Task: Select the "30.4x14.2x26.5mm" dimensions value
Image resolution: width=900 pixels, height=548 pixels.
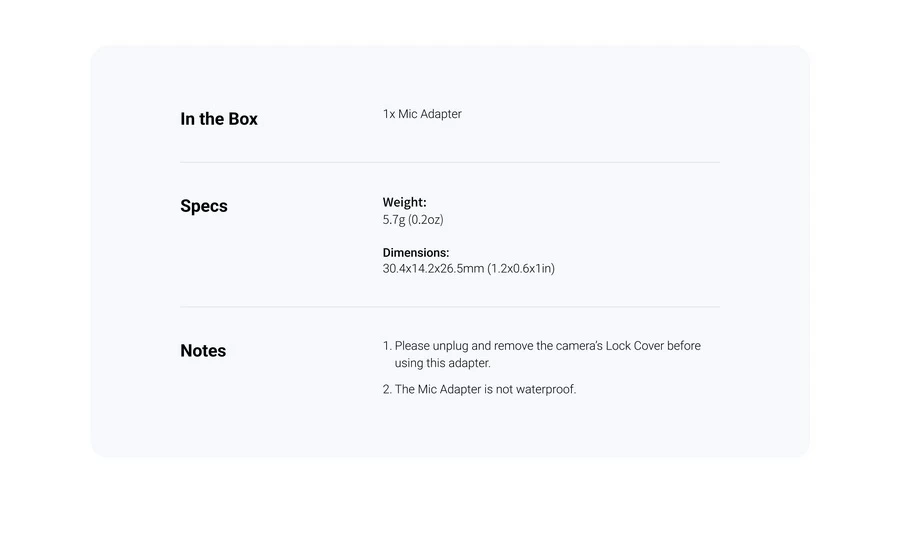Action: click(x=433, y=269)
